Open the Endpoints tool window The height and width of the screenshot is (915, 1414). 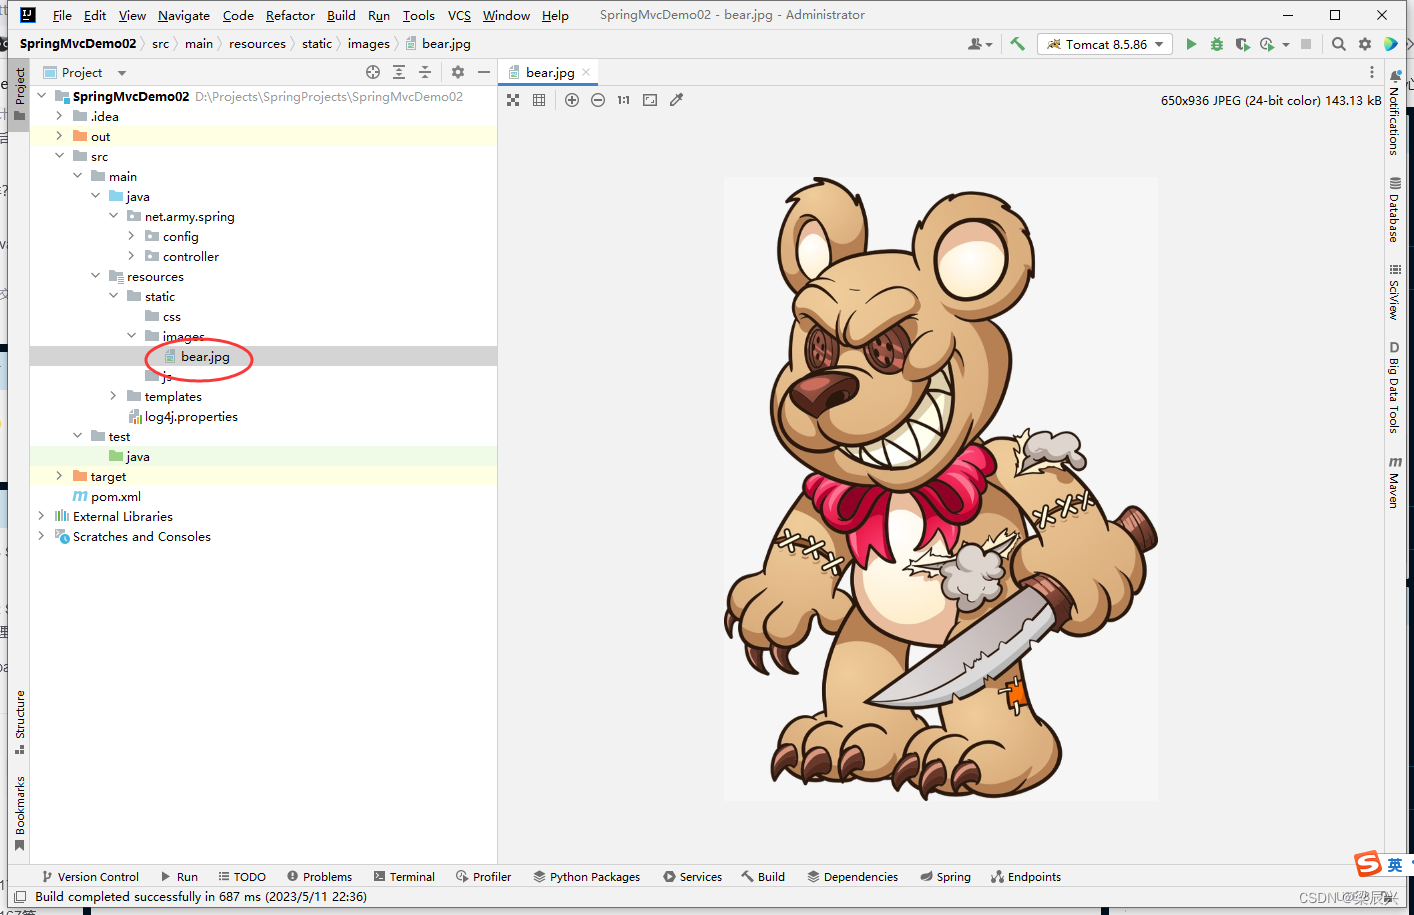coord(1026,877)
